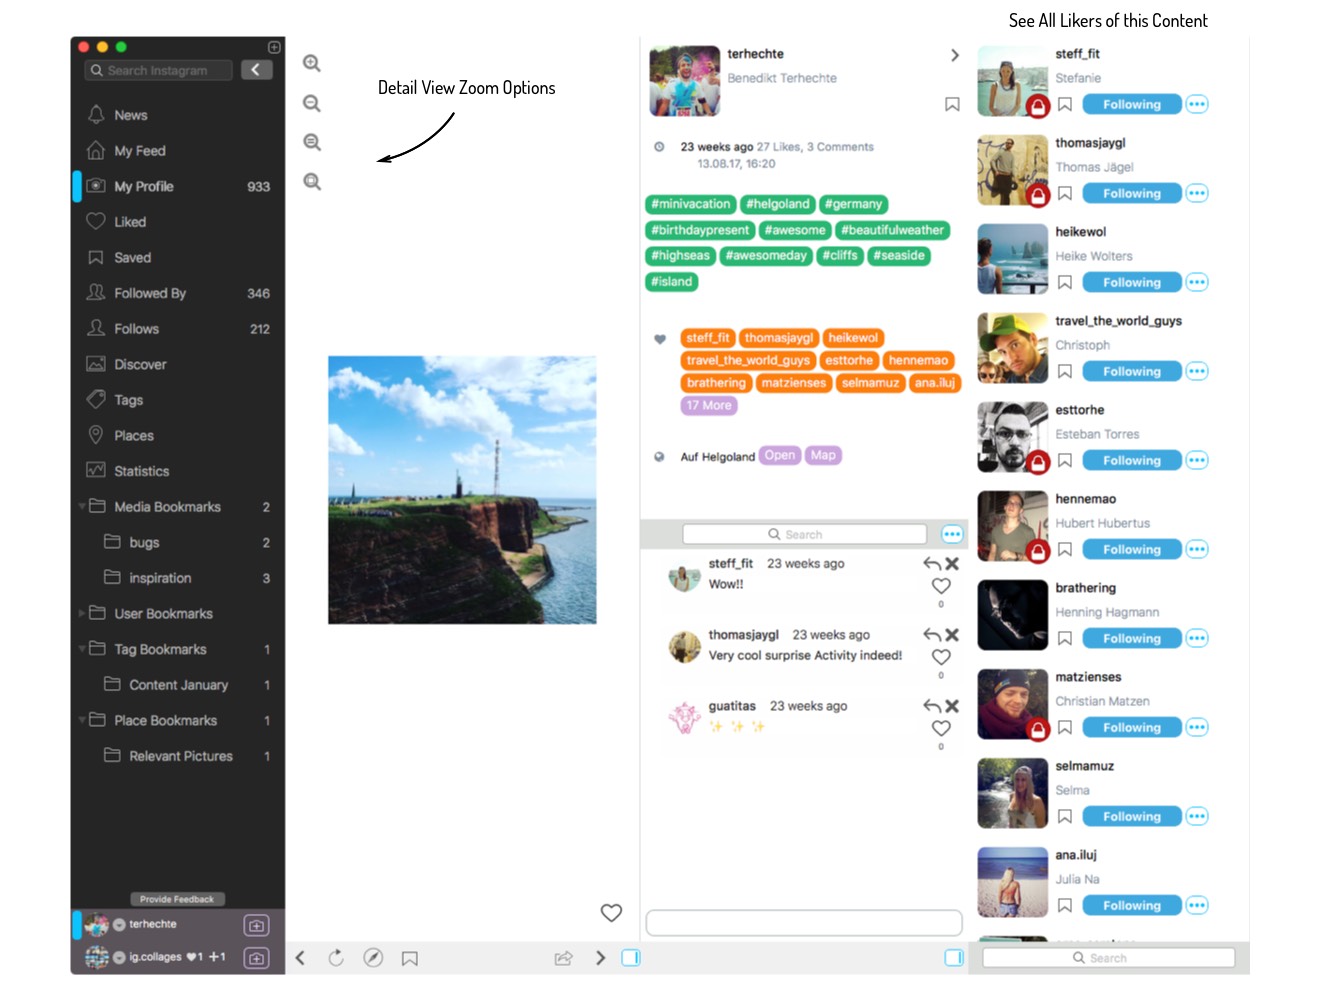Bookmark user heikewol
Image resolution: width=1323 pixels, height=1001 pixels.
(x=1065, y=283)
